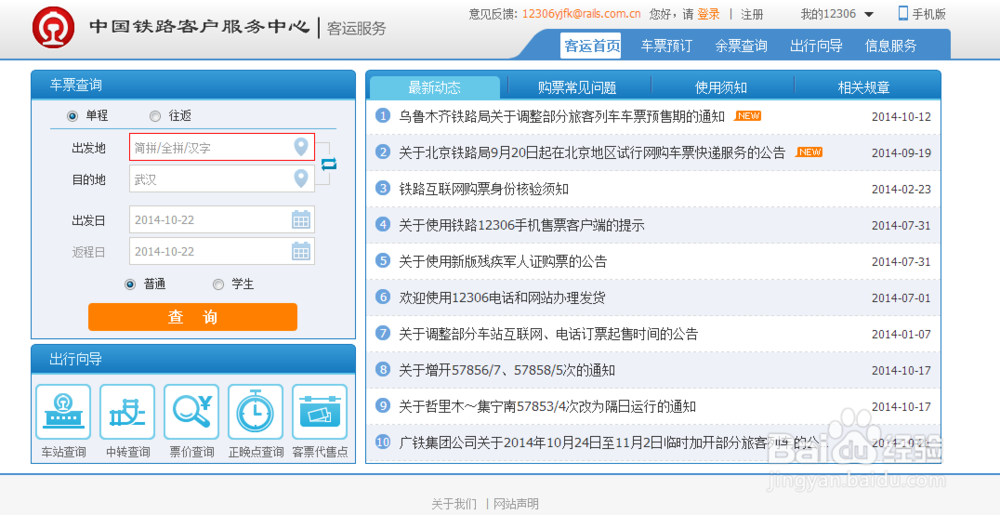
Task: Click location pin icon in departure field
Action: pos(300,147)
